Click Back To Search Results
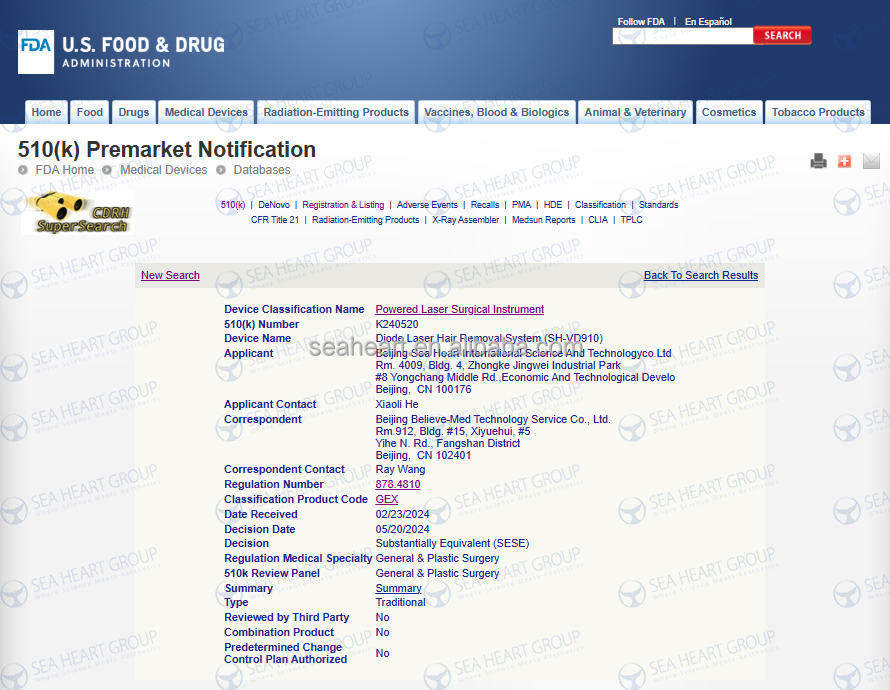Viewport: 890px width, 690px height. tap(701, 275)
